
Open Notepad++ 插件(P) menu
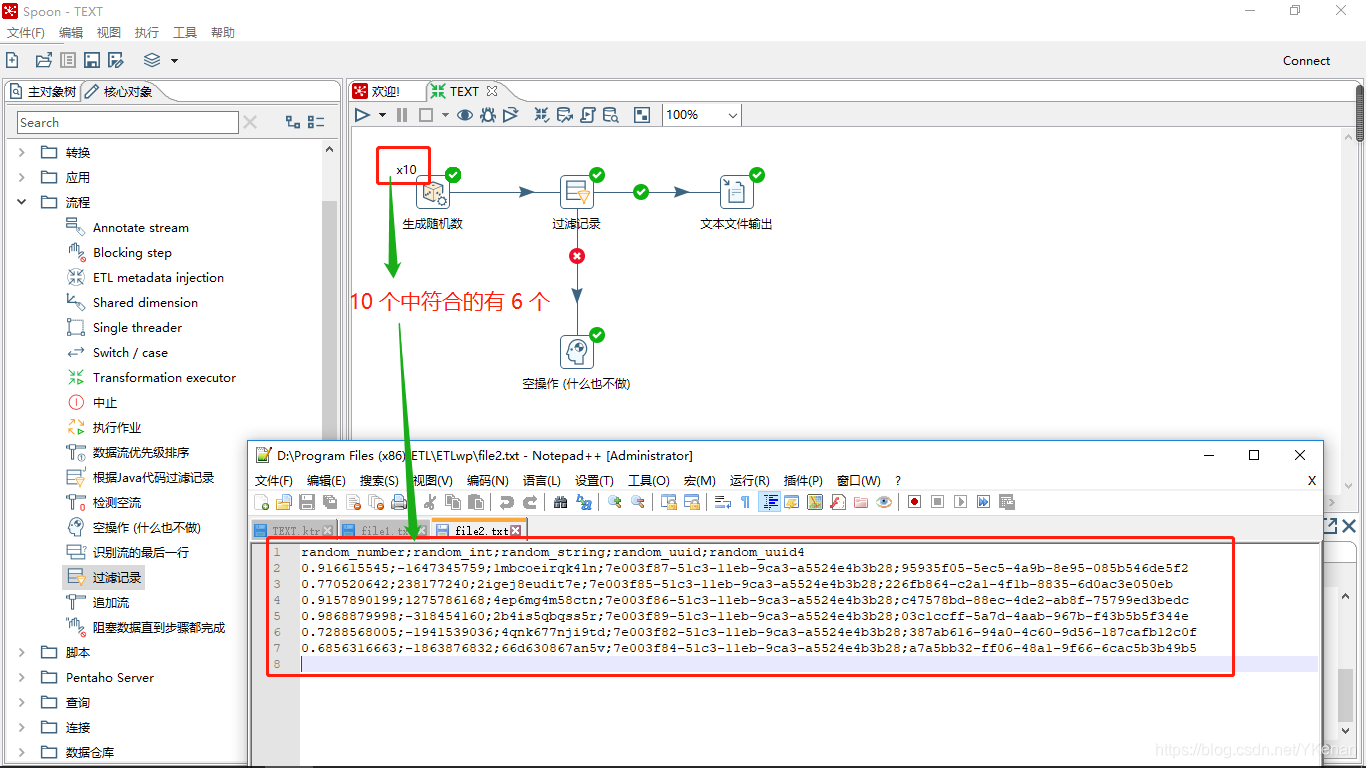[x=803, y=481]
